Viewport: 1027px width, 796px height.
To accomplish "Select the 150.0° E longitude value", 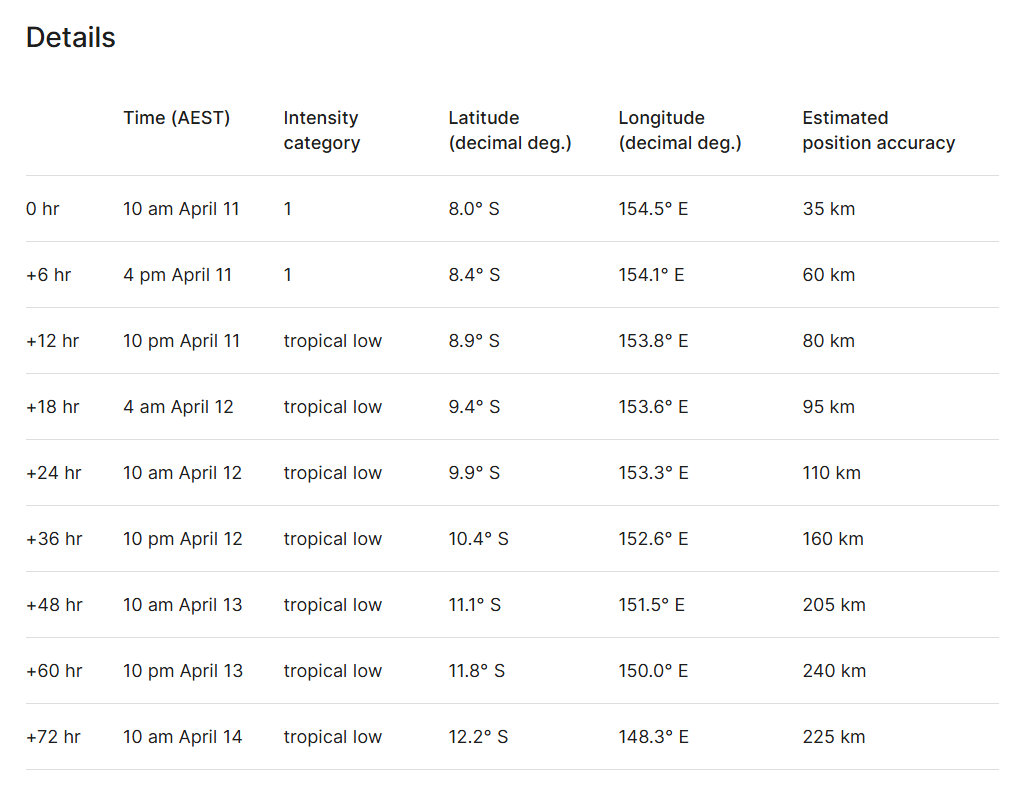I will point(653,671).
